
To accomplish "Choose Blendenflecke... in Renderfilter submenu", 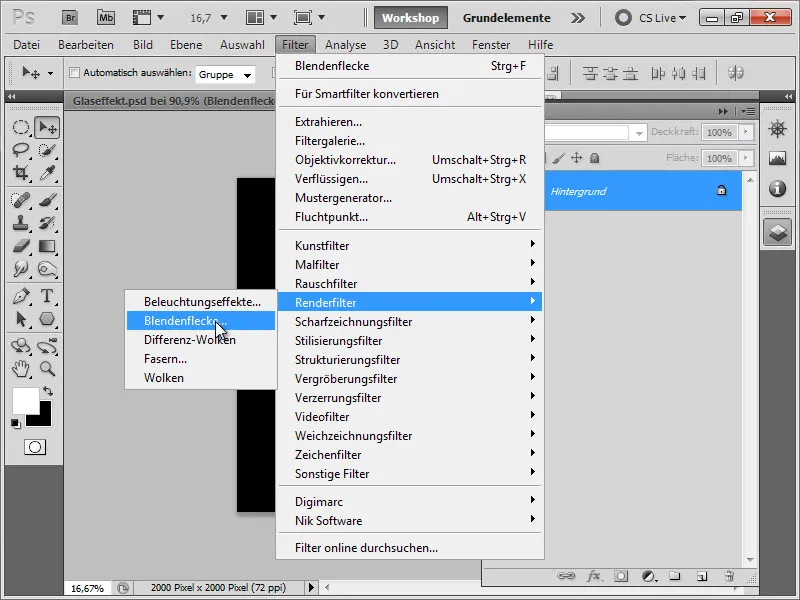I will coord(201,321).
